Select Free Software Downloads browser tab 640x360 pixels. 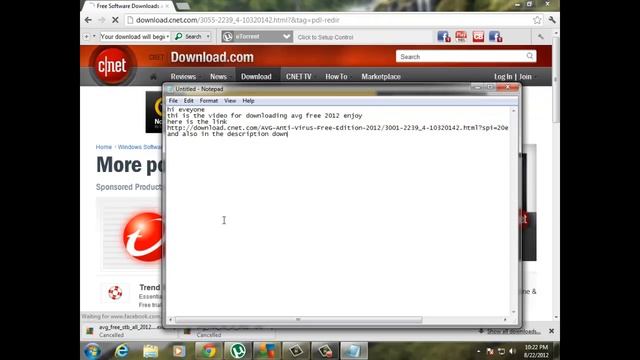point(128,6)
